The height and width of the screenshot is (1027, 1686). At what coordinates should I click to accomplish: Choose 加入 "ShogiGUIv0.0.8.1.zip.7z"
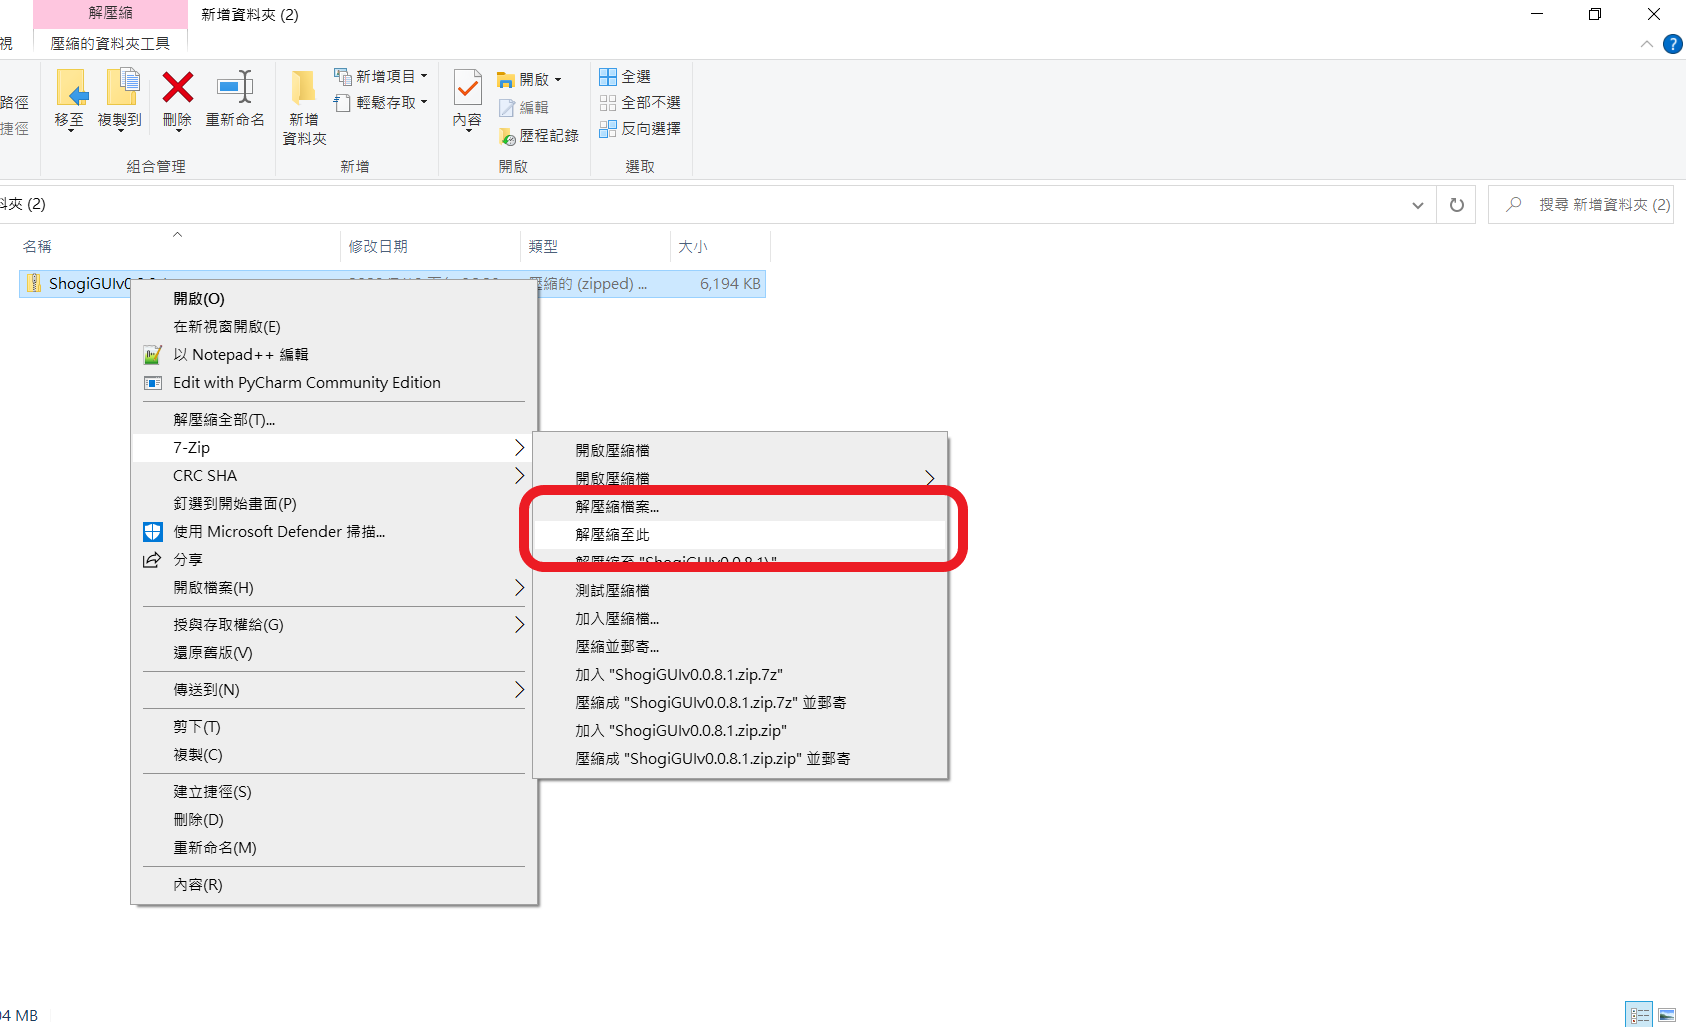(x=740, y=675)
